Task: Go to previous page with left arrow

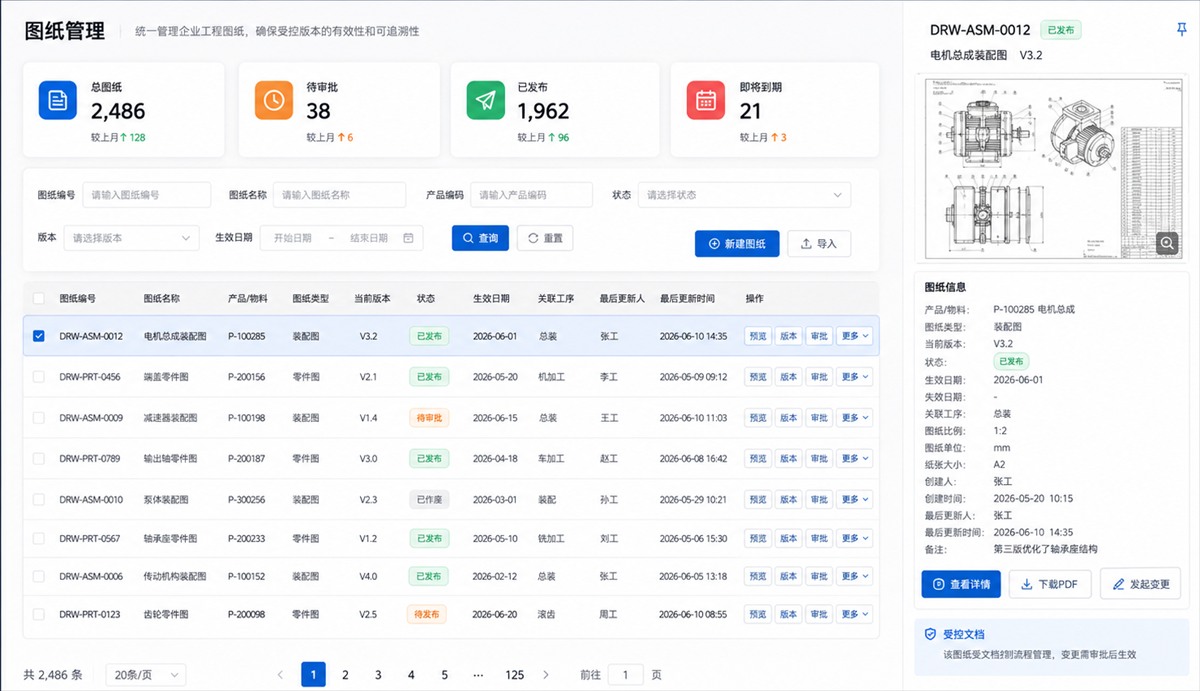Action: [x=281, y=675]
